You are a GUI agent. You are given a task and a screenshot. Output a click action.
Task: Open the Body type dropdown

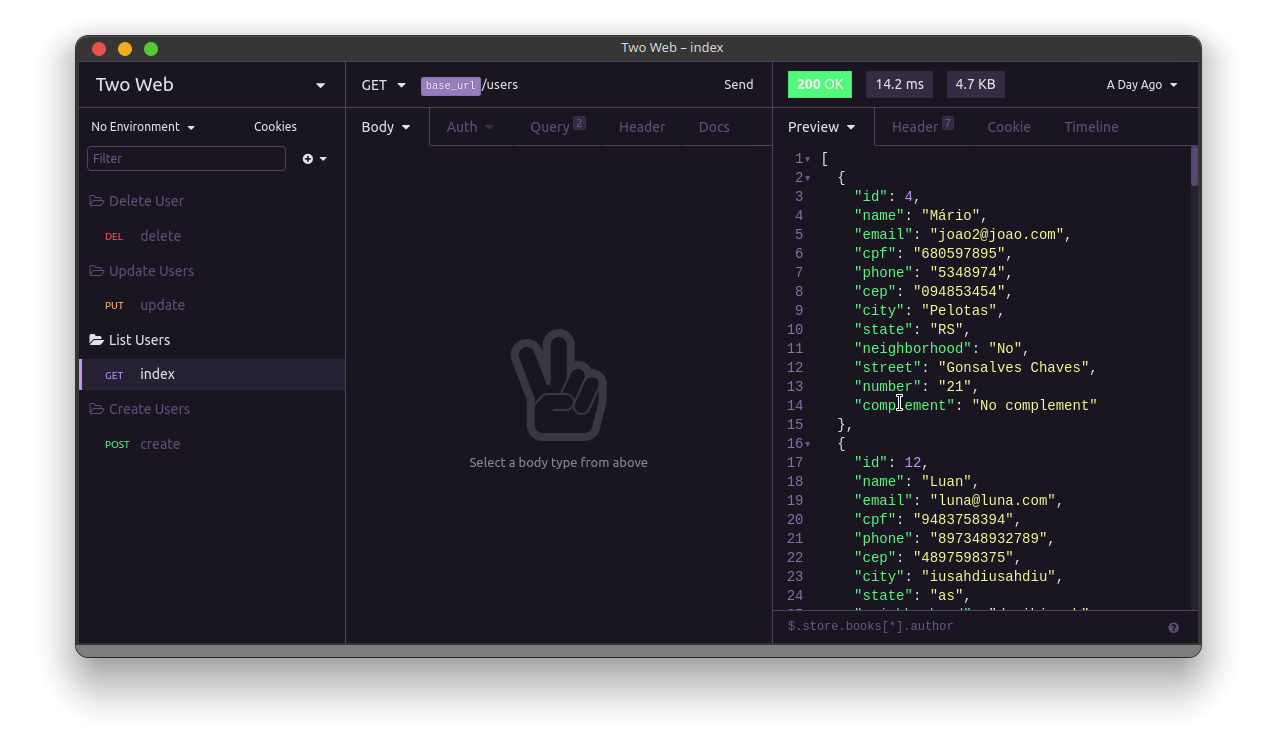tap(386, 127)
